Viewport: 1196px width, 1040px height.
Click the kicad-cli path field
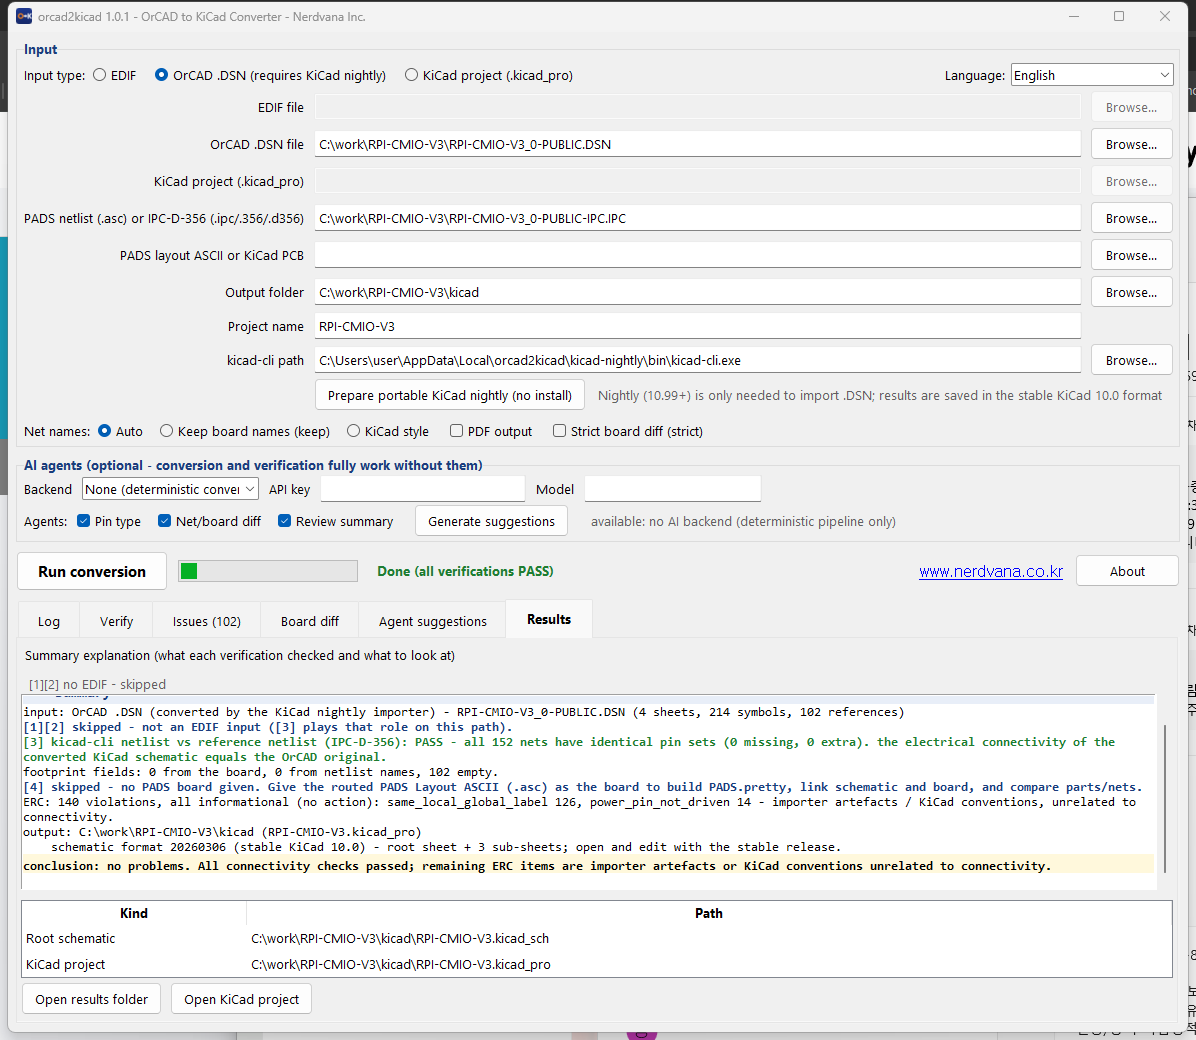(697, 360)
